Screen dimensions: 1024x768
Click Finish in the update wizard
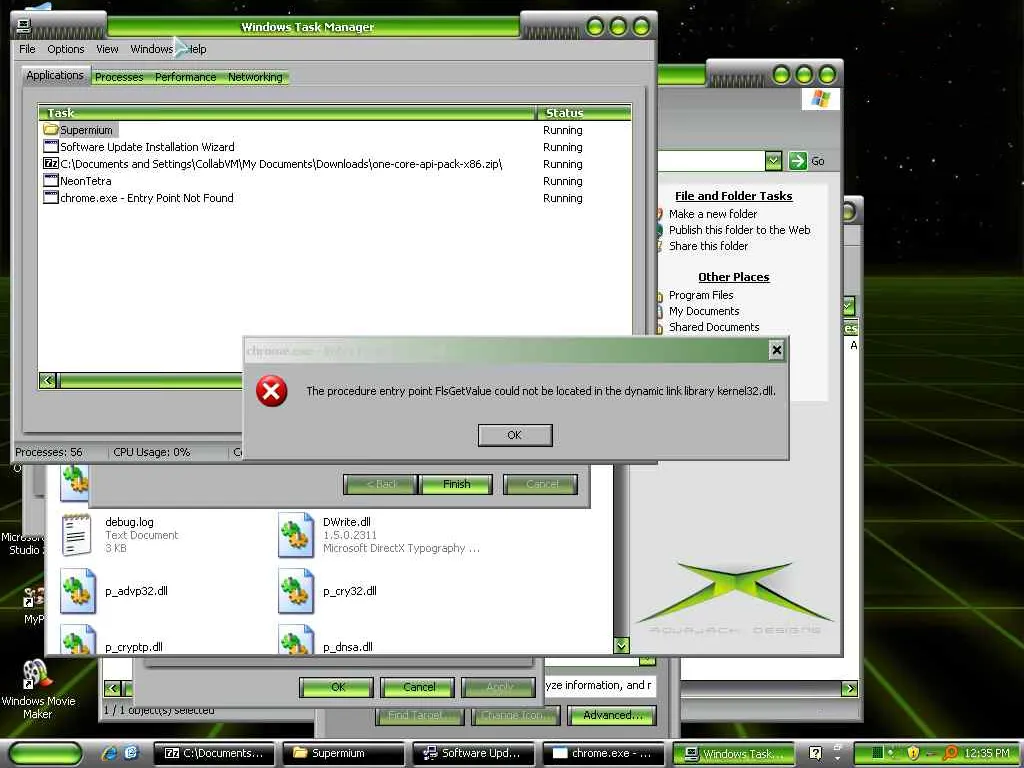pos(456,484)
